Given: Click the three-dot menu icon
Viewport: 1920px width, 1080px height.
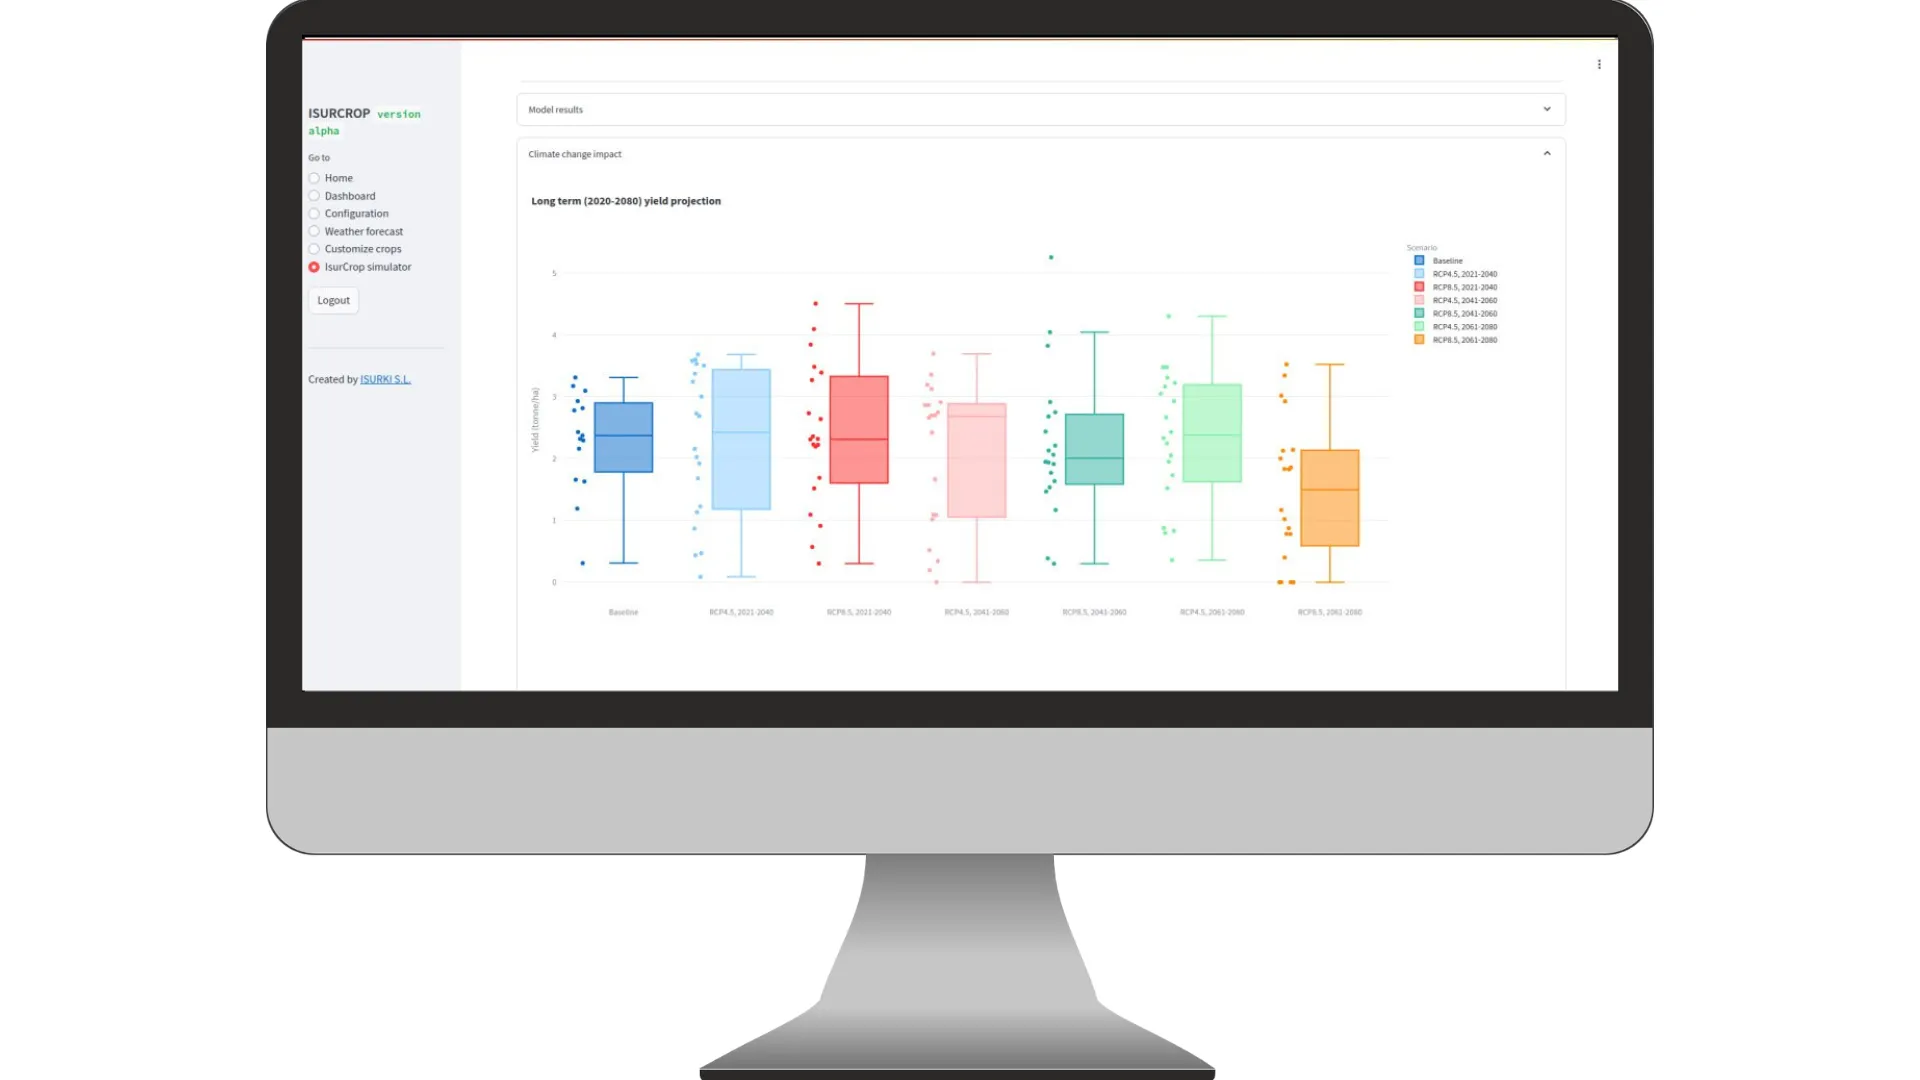Looking at the screenshot, I should (x=1600, y=63).
